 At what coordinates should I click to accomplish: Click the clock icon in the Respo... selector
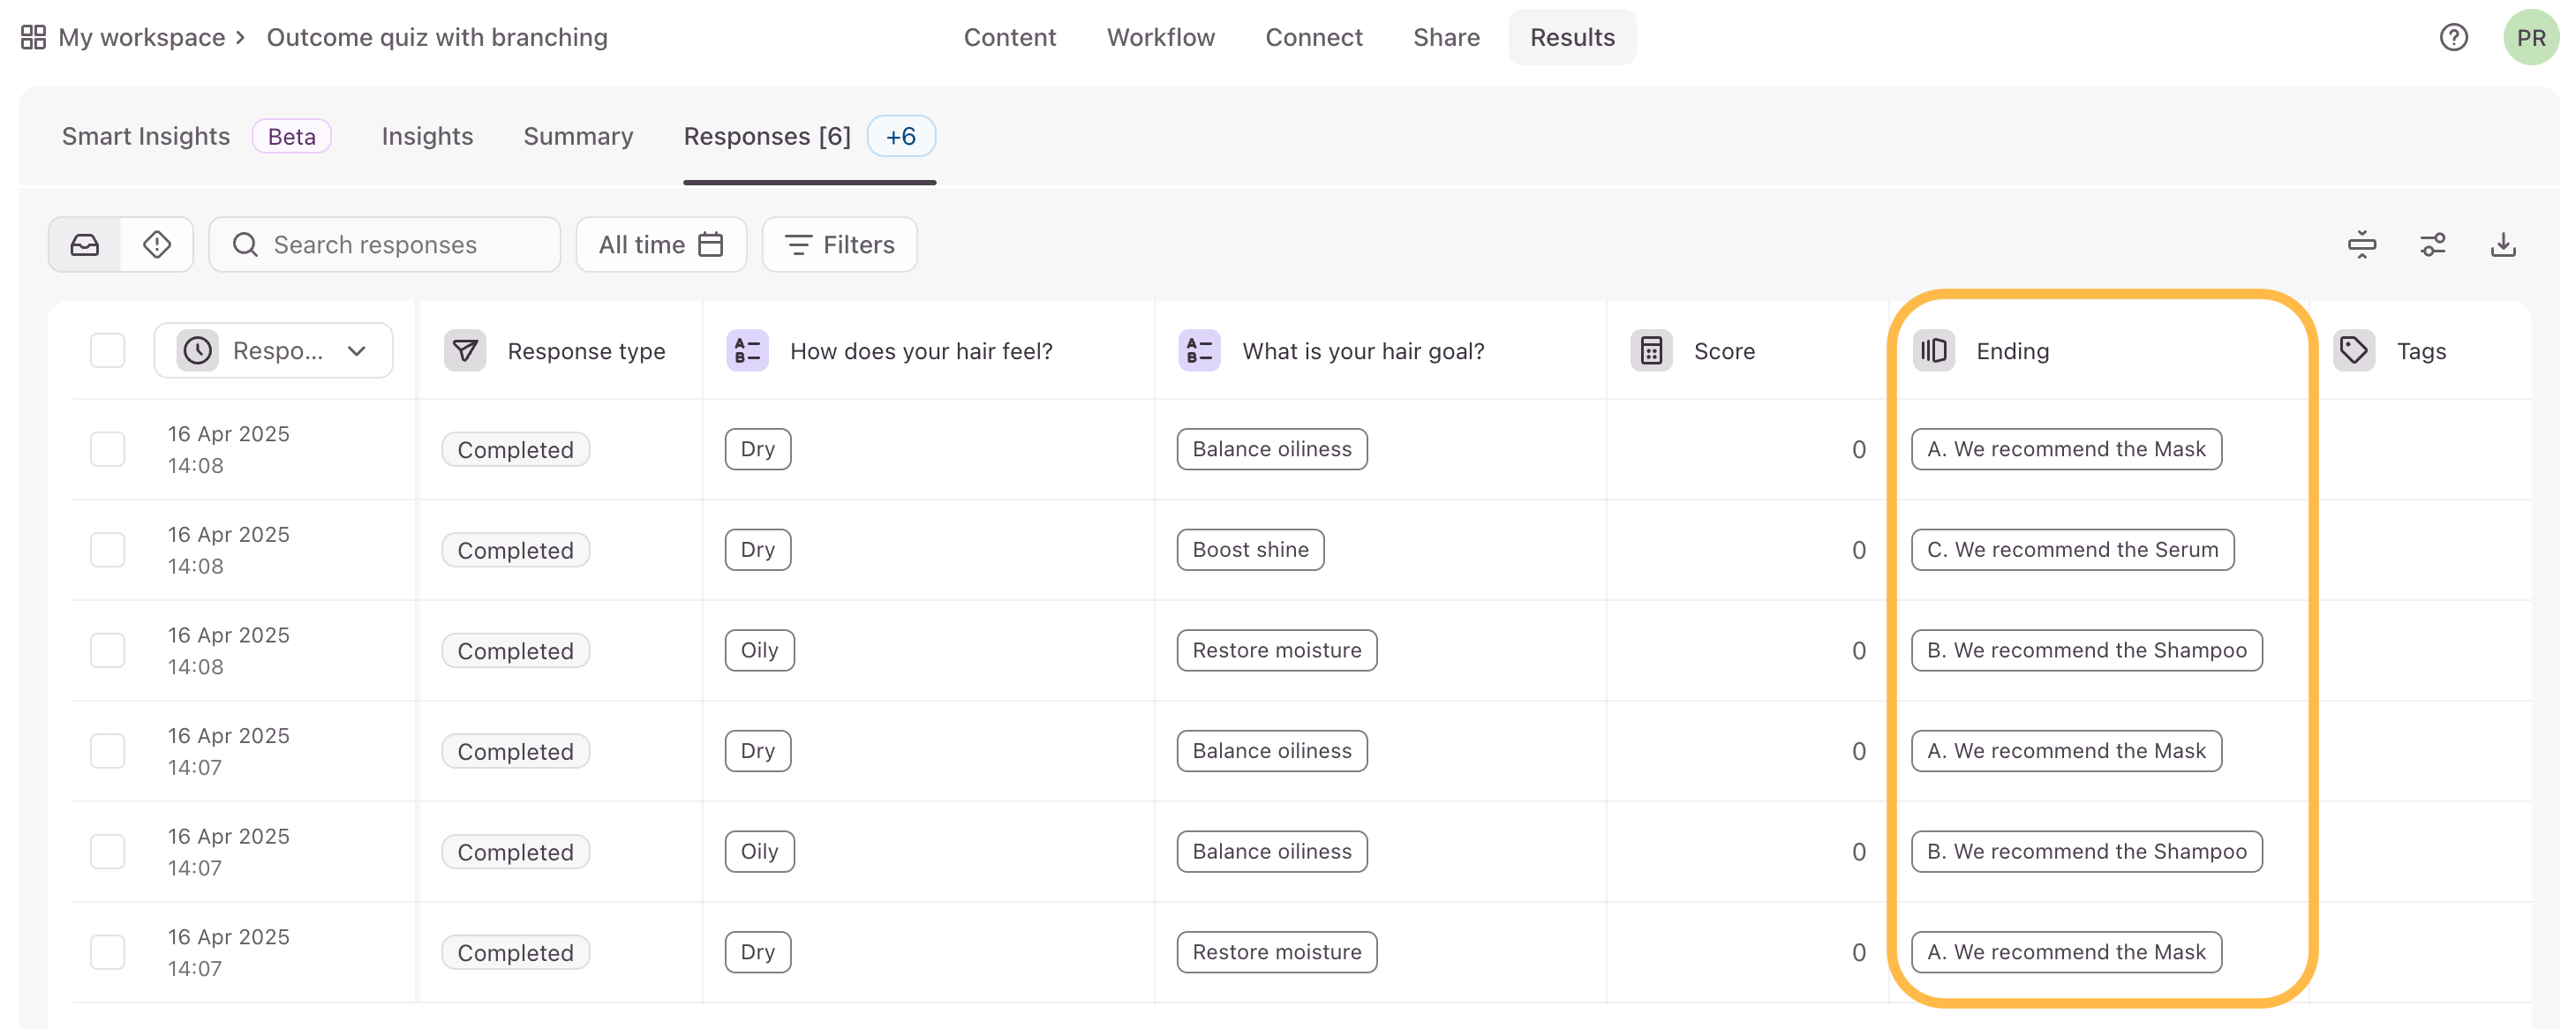click(198, 350)
